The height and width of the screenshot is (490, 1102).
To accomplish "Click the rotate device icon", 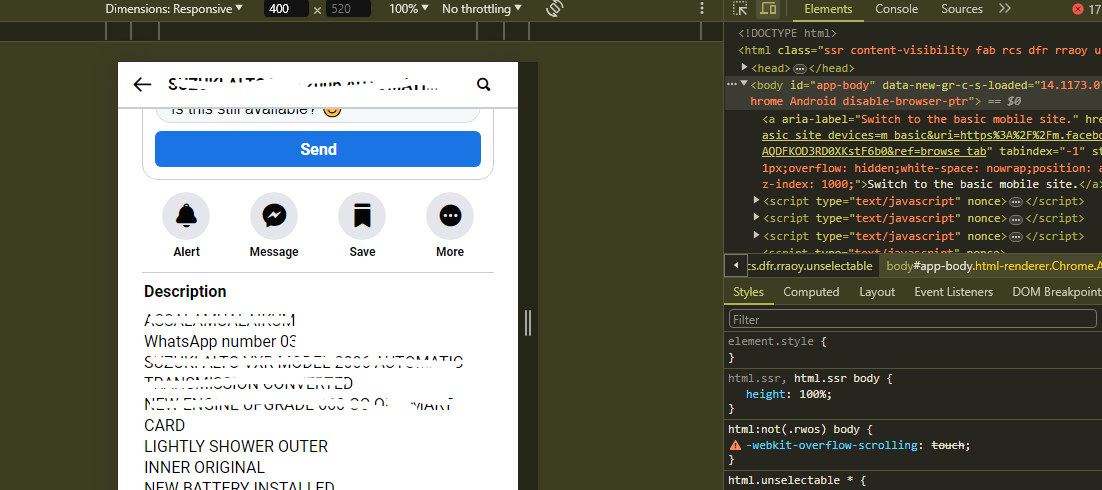I will point(555,9).
